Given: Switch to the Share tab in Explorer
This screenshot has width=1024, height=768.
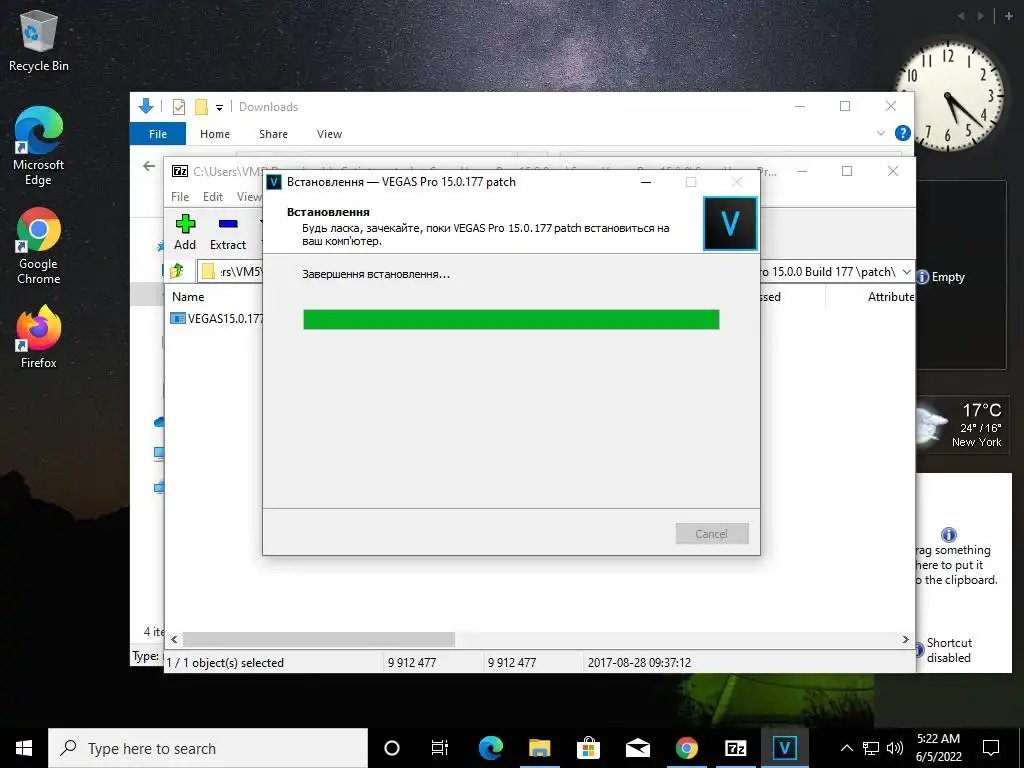Looking at the screenshot, I should 273,134.
